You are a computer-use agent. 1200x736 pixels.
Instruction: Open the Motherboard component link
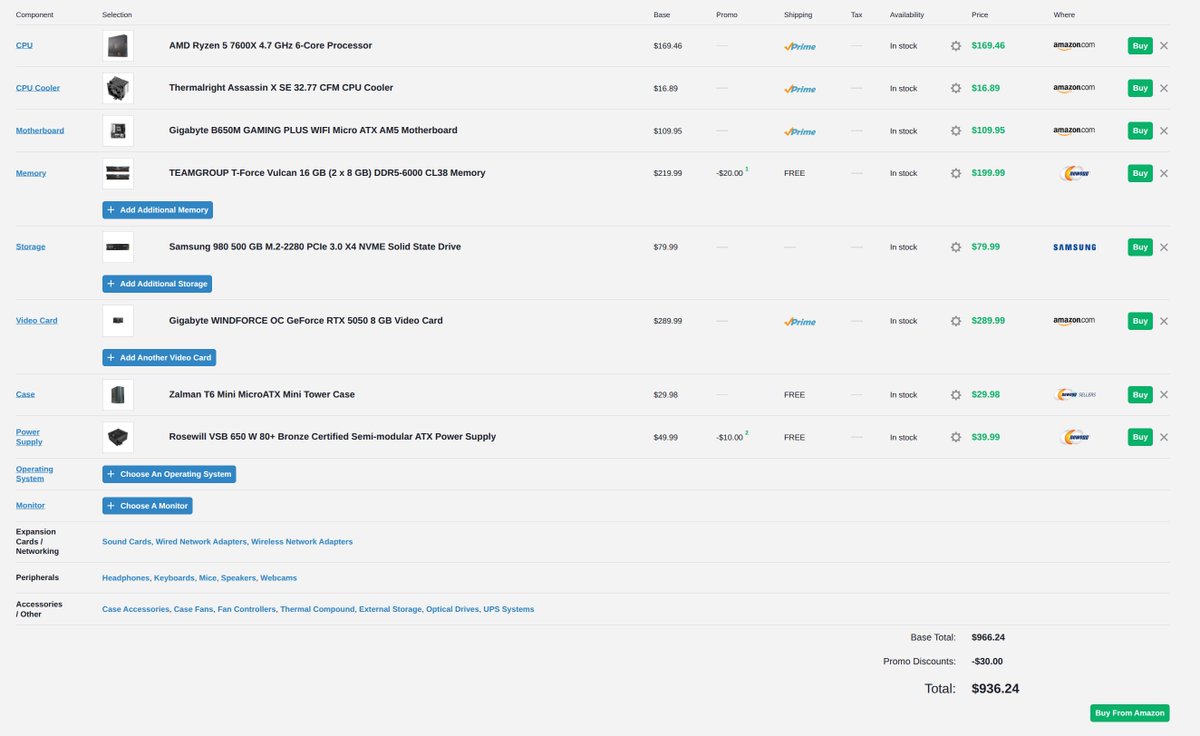tap(40, 131)
